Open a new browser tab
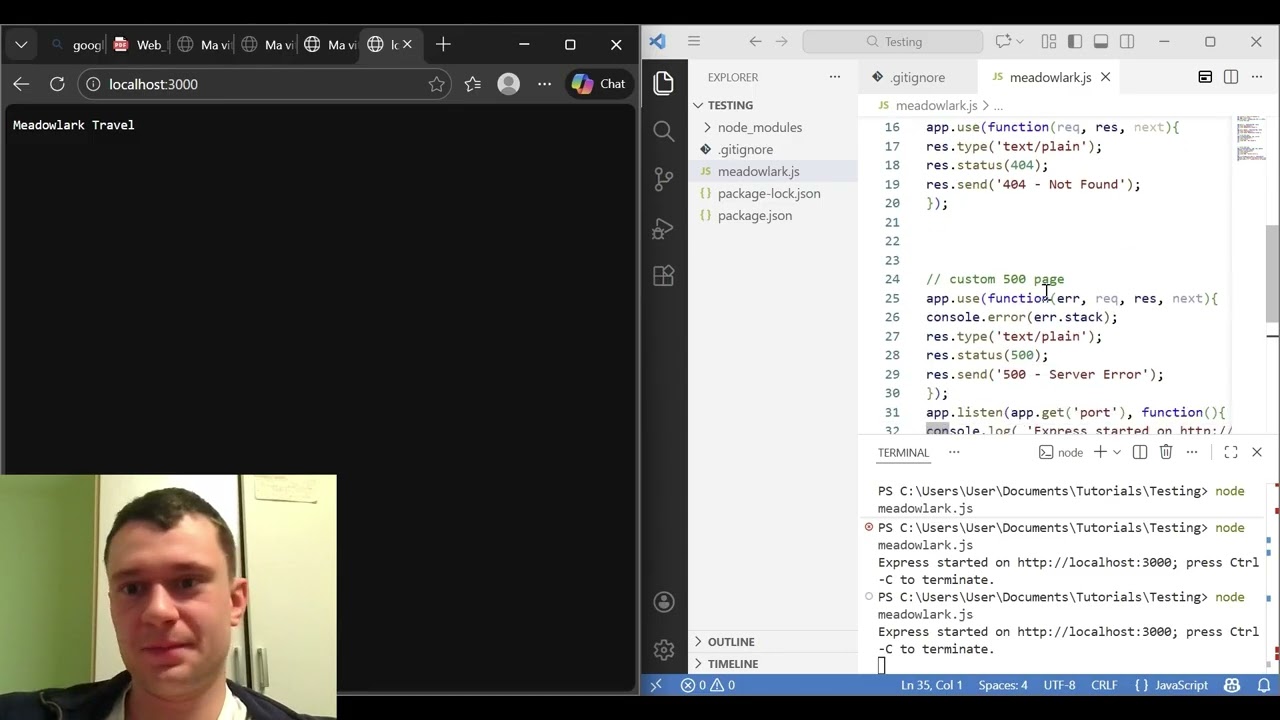The height and width of the screenshot is (720, 1280). pos(443,44)
